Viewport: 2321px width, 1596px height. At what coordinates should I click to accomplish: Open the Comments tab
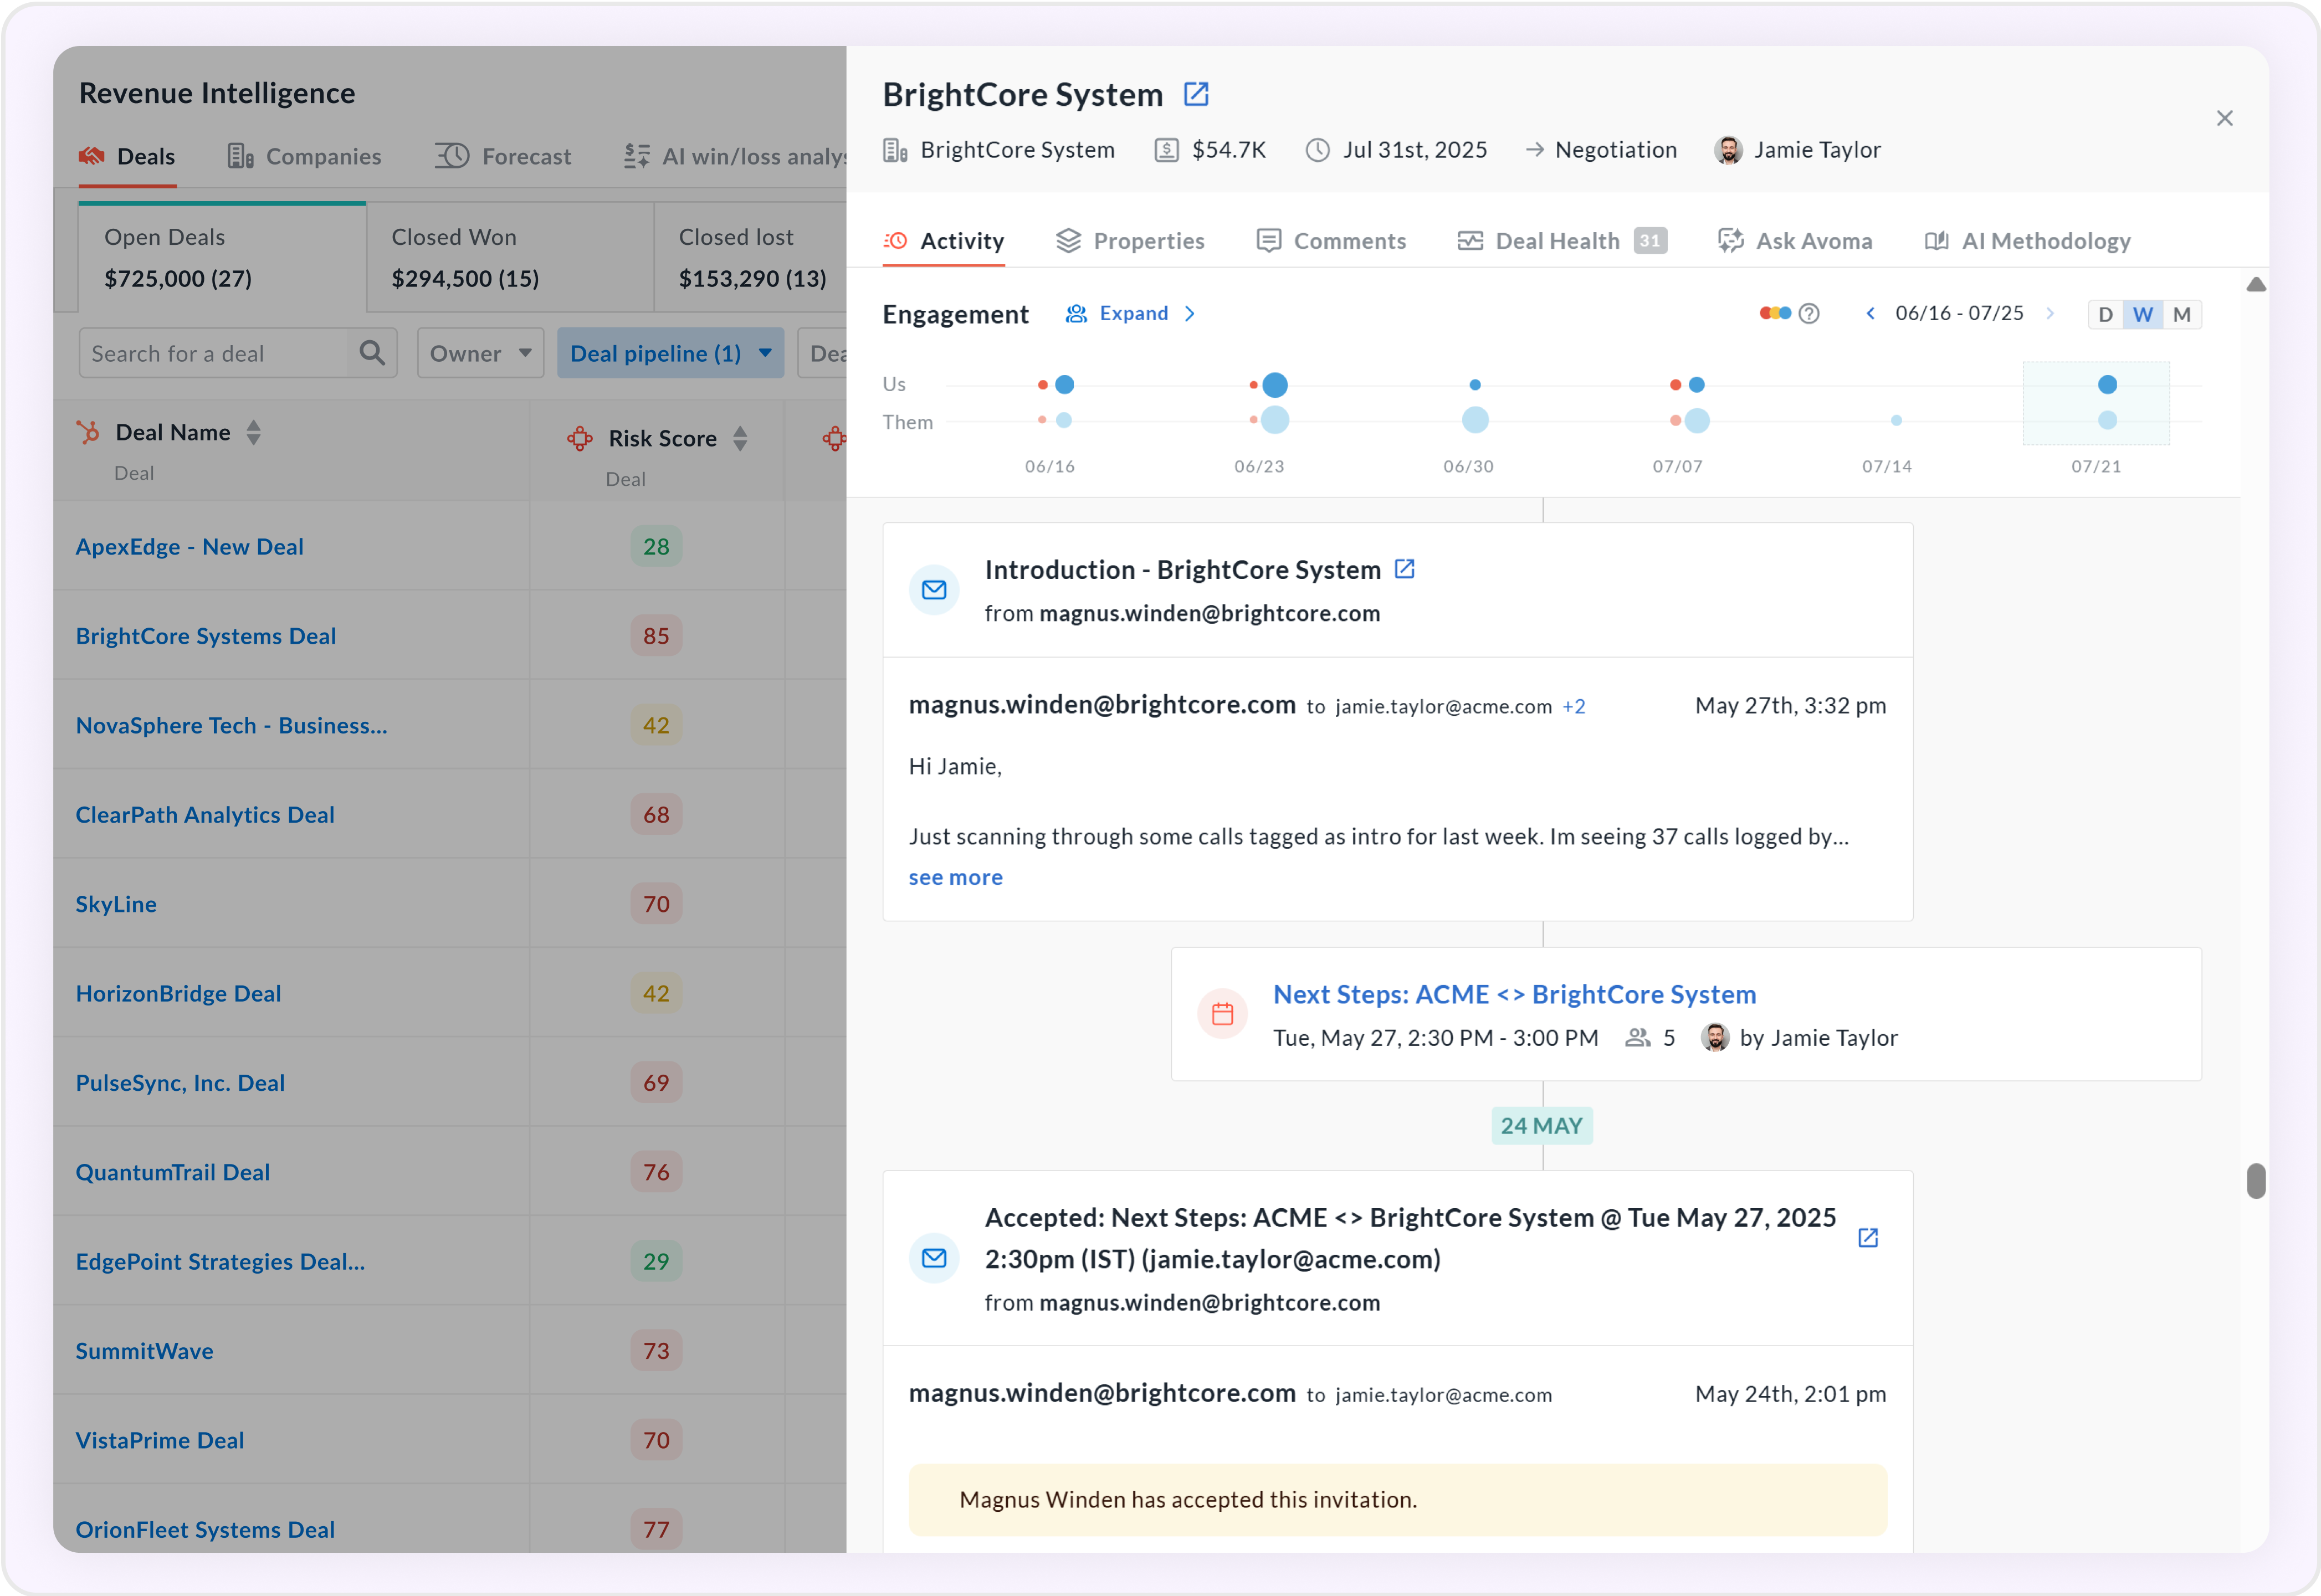[x=1331, y=241]
